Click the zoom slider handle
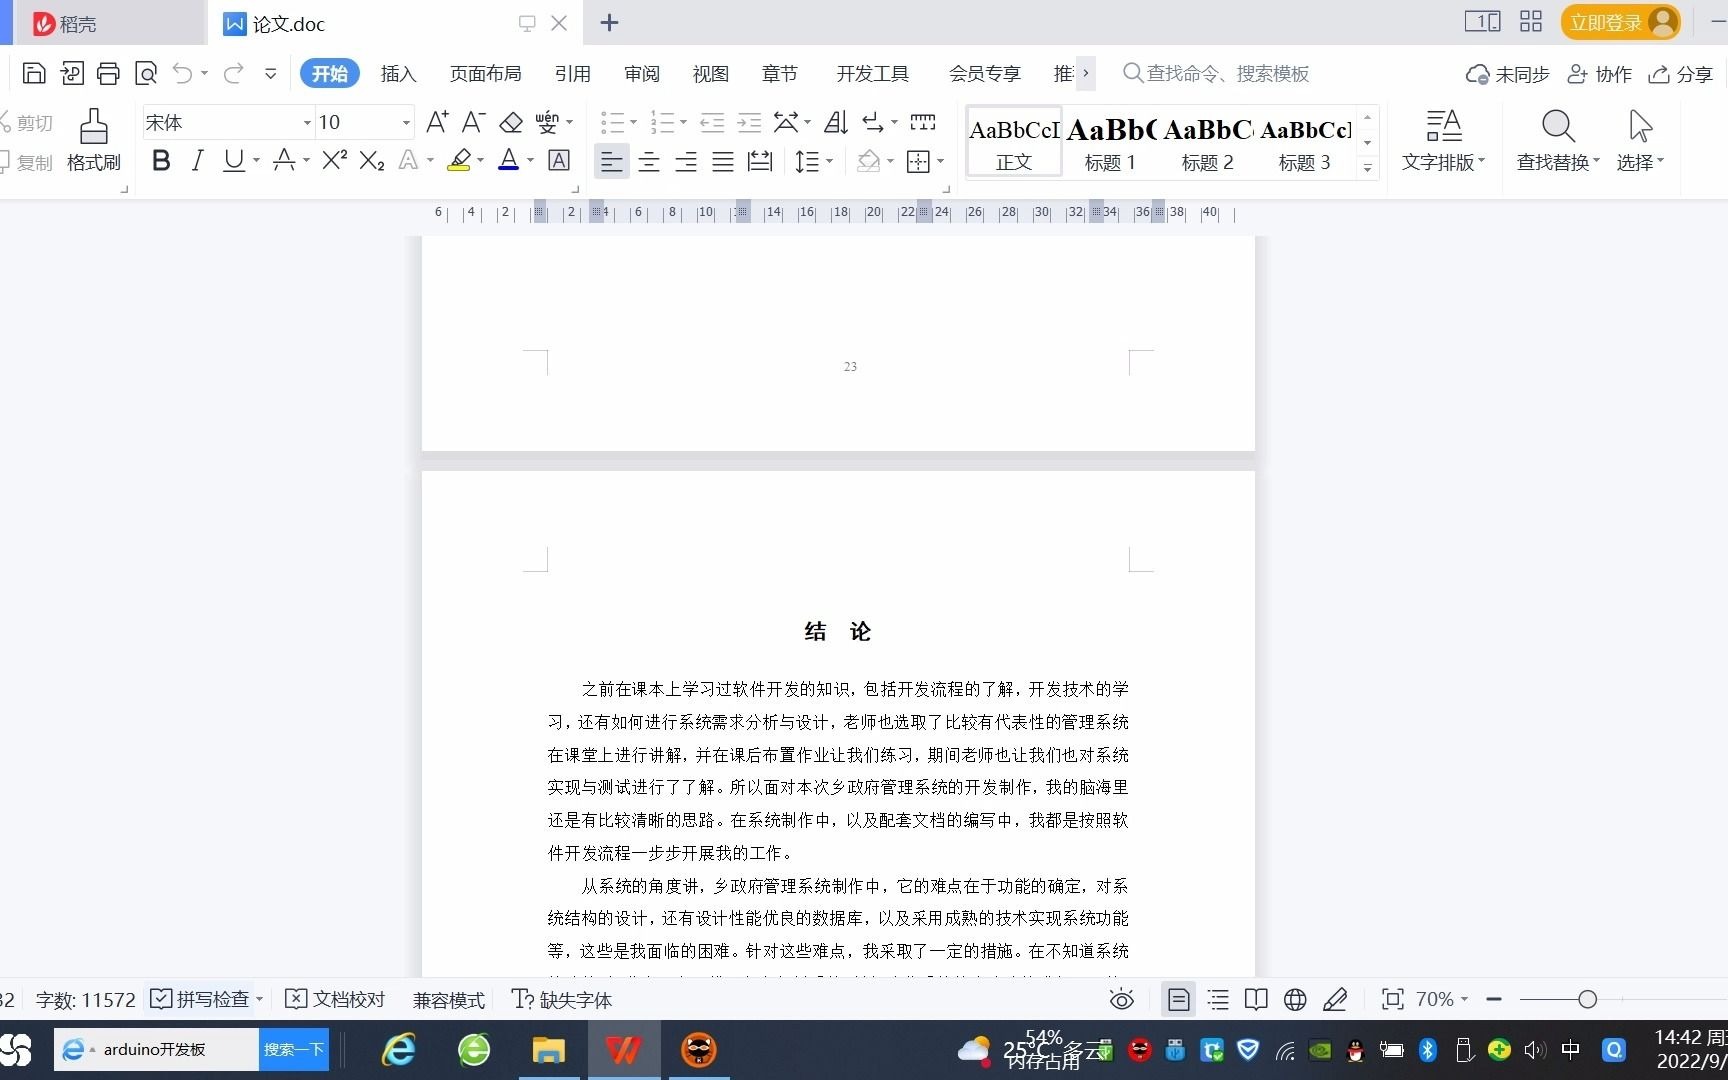The image size is (1728, 1080). (1587, 999)
